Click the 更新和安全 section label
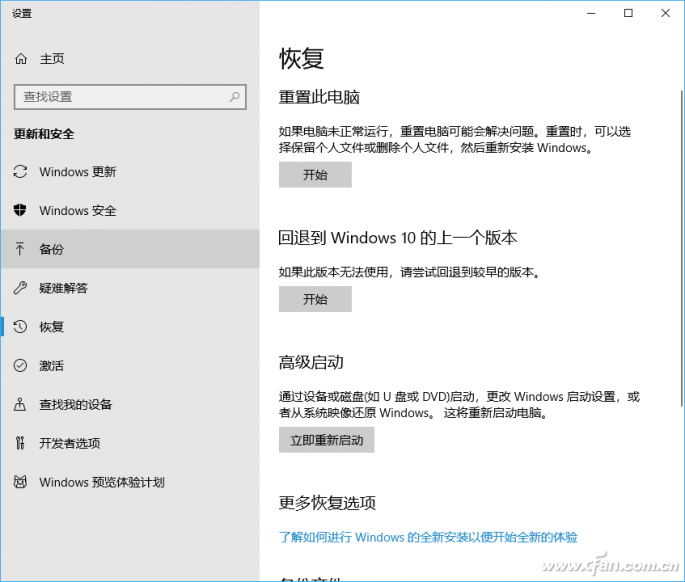Viewport: 685px width, 582px height. click(x=44, y=134)
